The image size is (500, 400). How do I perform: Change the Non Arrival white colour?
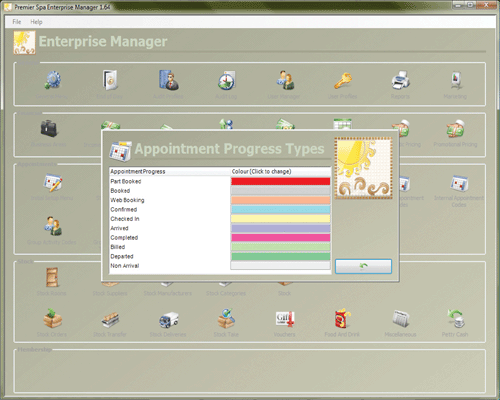coord(281,266)
